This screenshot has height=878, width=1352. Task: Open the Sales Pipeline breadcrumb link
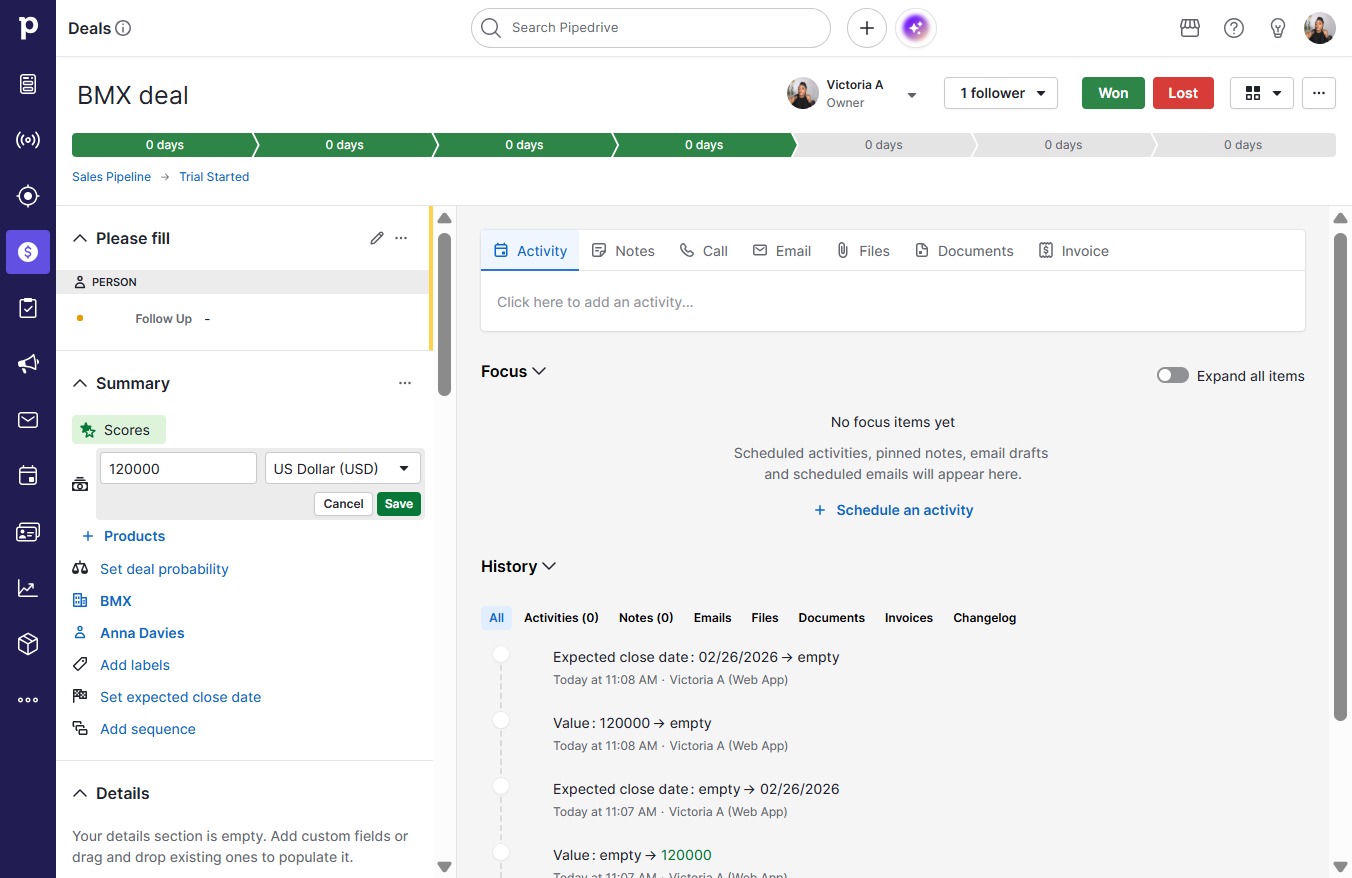(x=111, y=177)
